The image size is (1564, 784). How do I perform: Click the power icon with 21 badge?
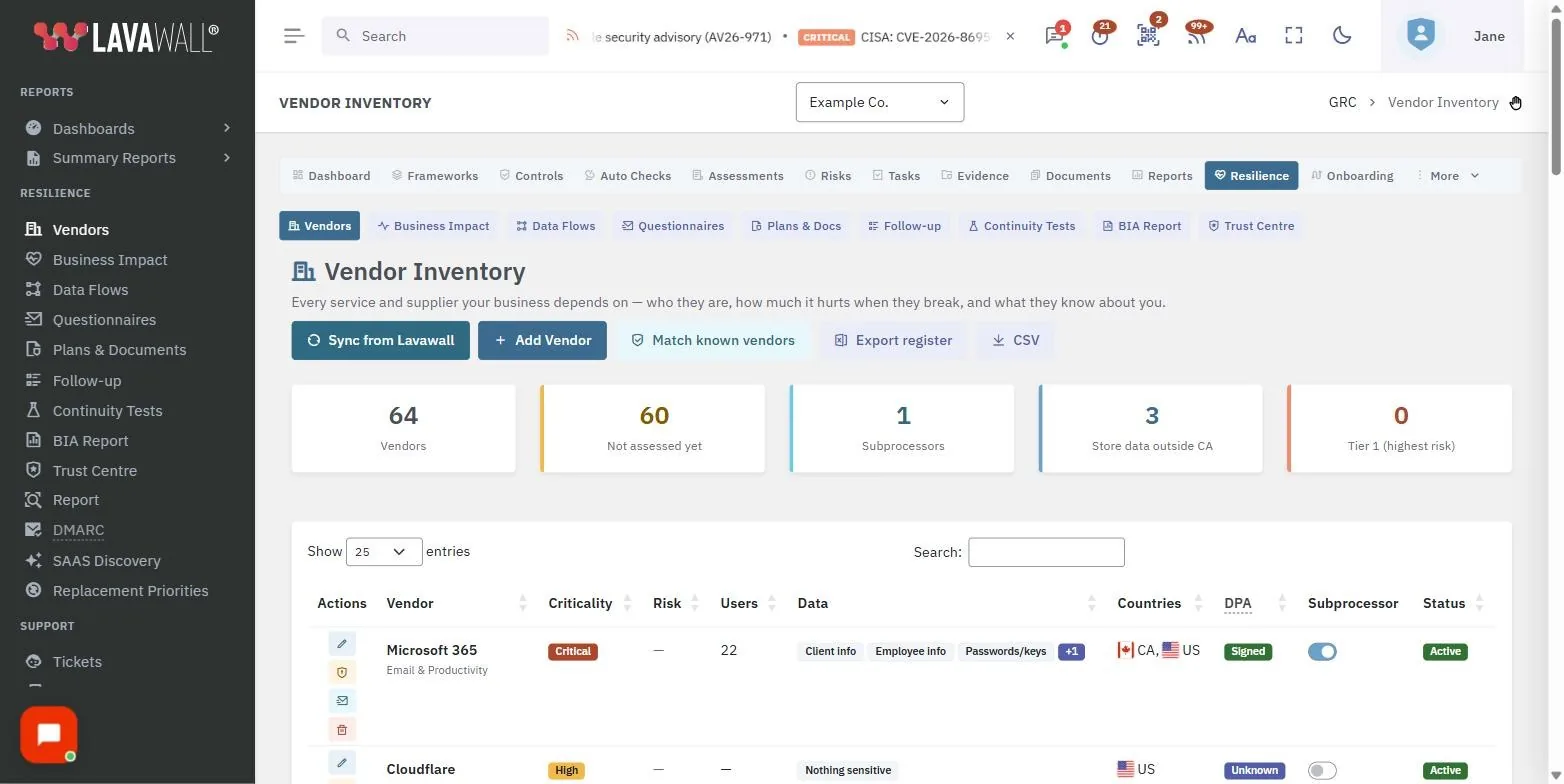point(1100,36)
